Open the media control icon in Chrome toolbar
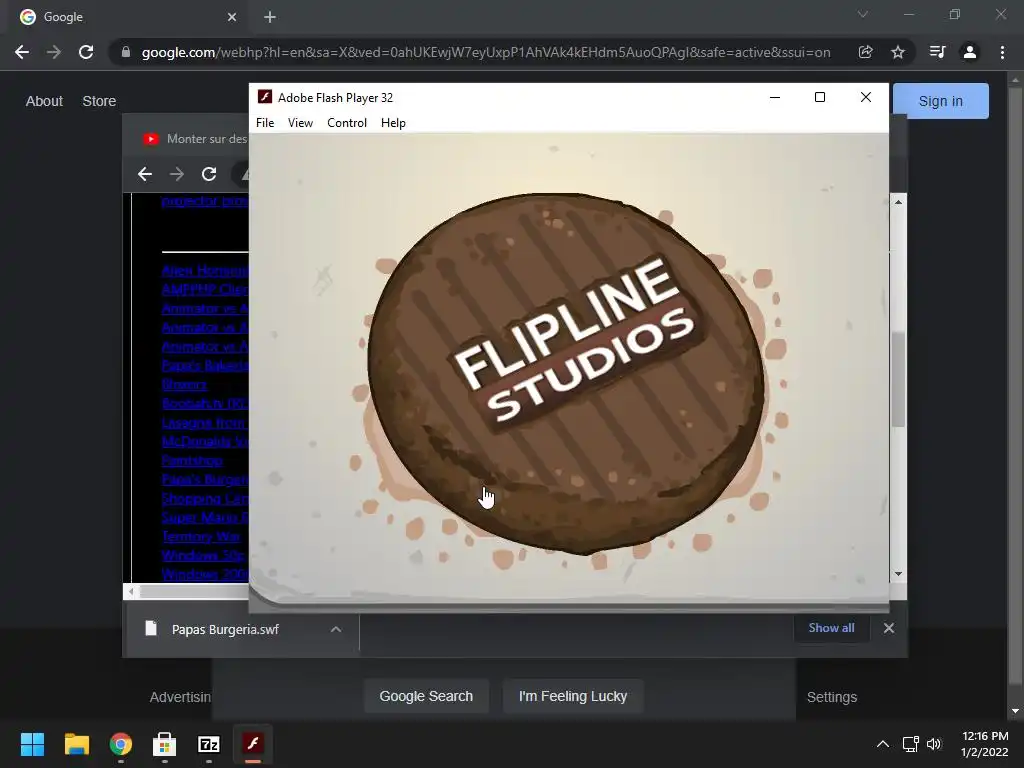The width and height of the screenshot is (1024, 768). tap(937, 52)
